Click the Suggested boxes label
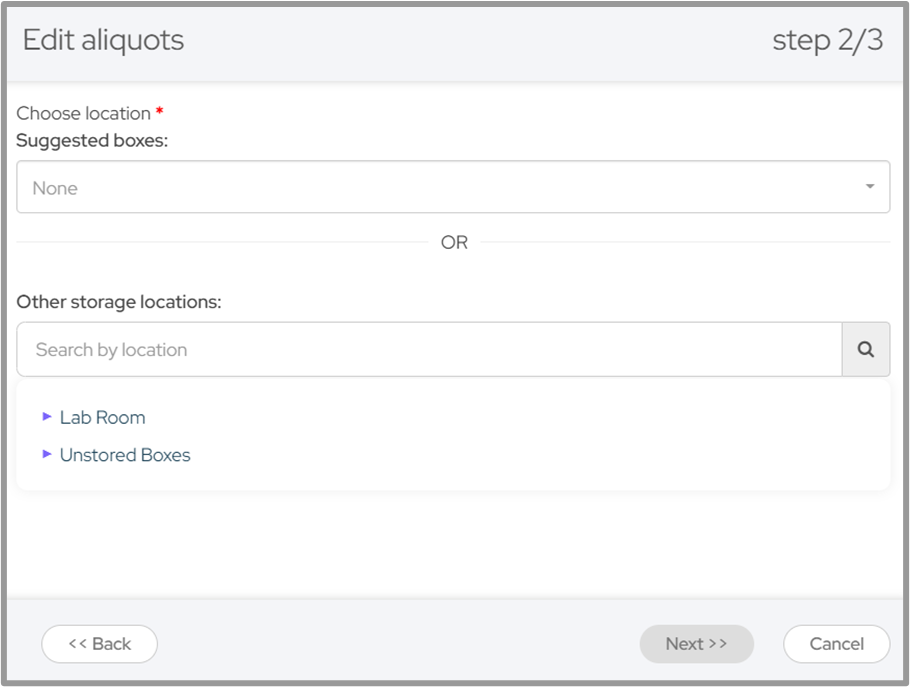The width and height of the screenshot is (910, 687). point(92,140)
